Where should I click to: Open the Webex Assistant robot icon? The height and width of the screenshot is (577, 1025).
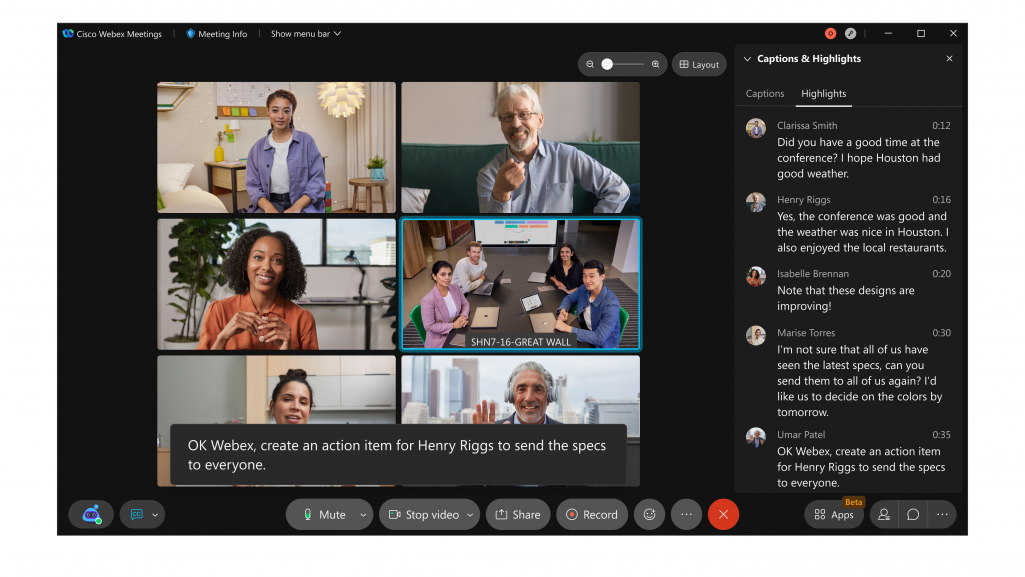click(90, 514)
